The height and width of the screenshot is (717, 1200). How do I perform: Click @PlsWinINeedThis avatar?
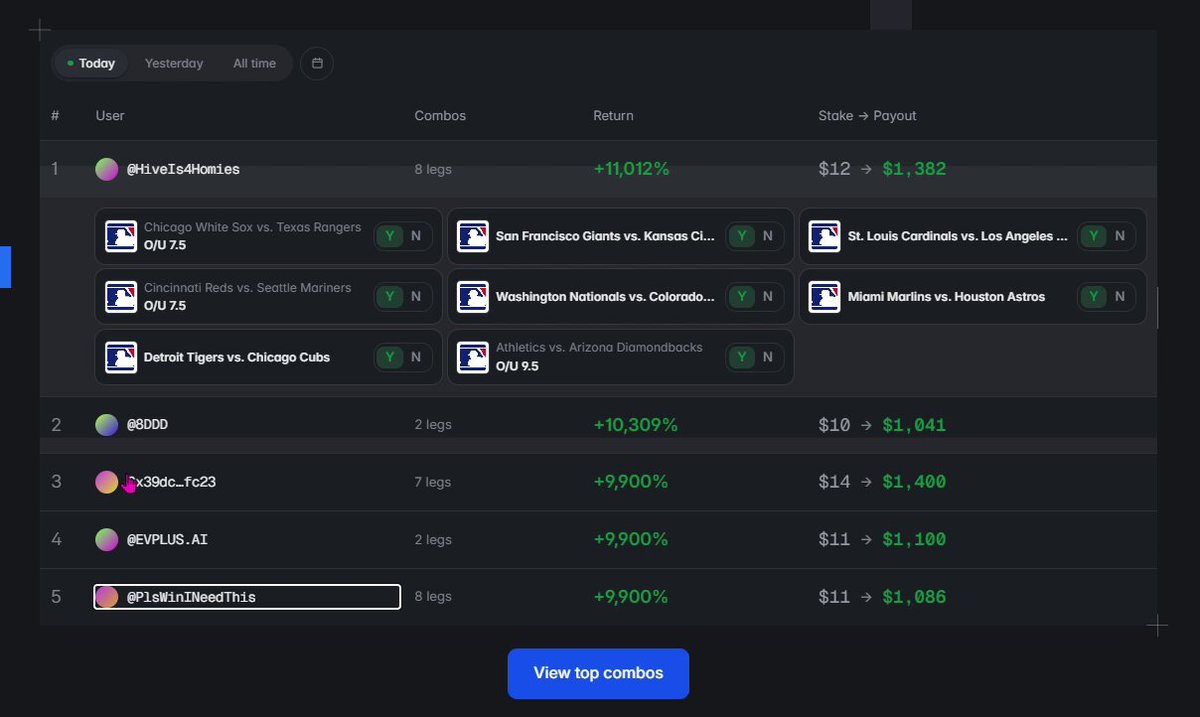point(107,597)
